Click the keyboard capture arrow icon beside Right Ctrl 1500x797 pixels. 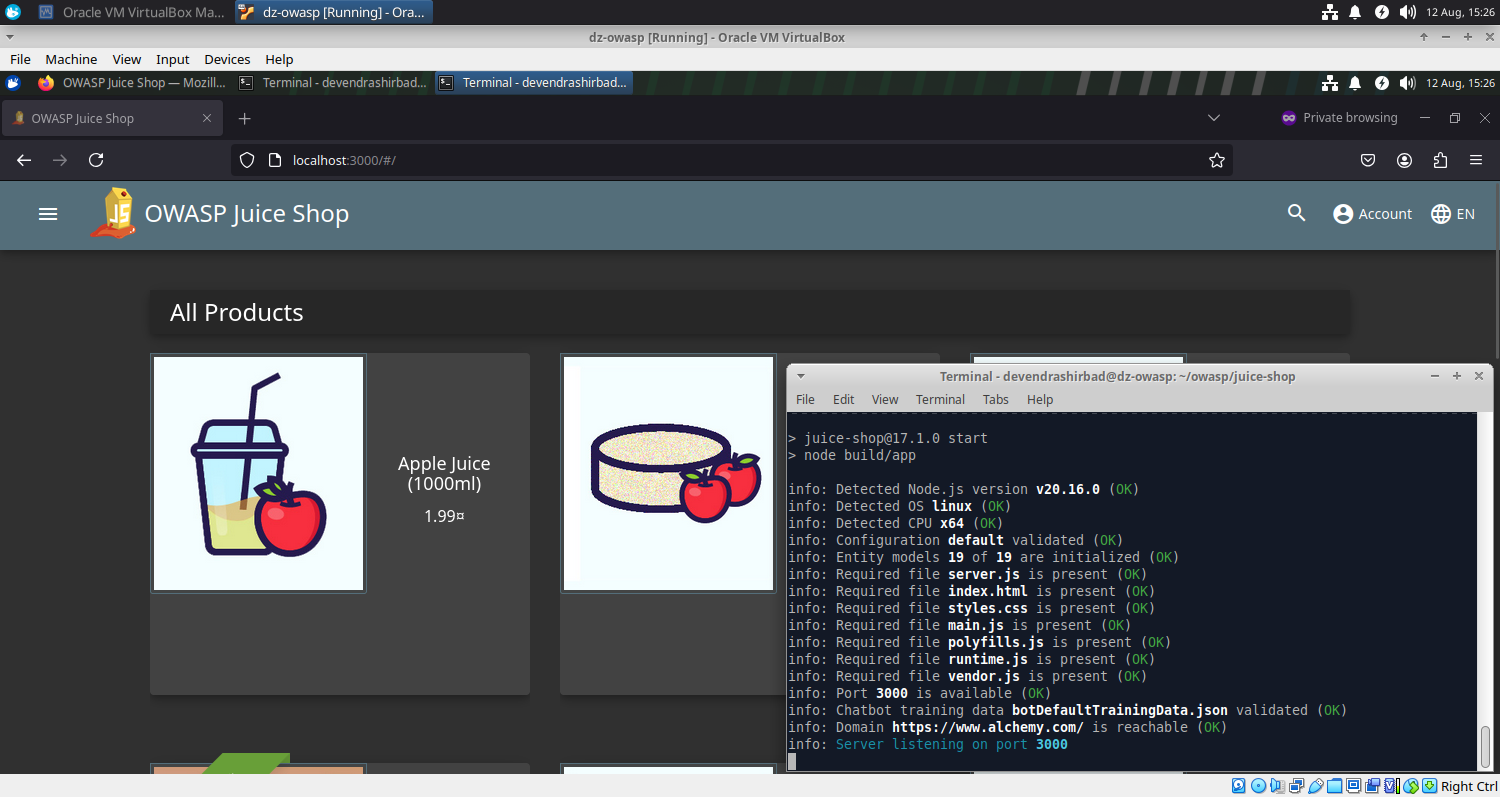click(x=1430, y=786)
